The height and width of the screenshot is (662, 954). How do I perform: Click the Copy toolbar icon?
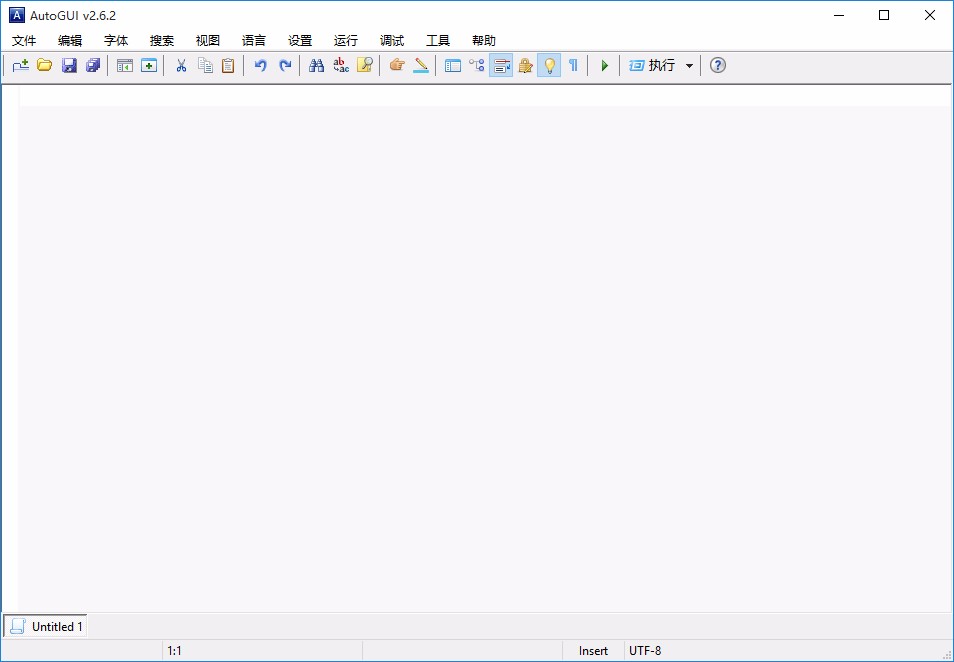(205, 65)
